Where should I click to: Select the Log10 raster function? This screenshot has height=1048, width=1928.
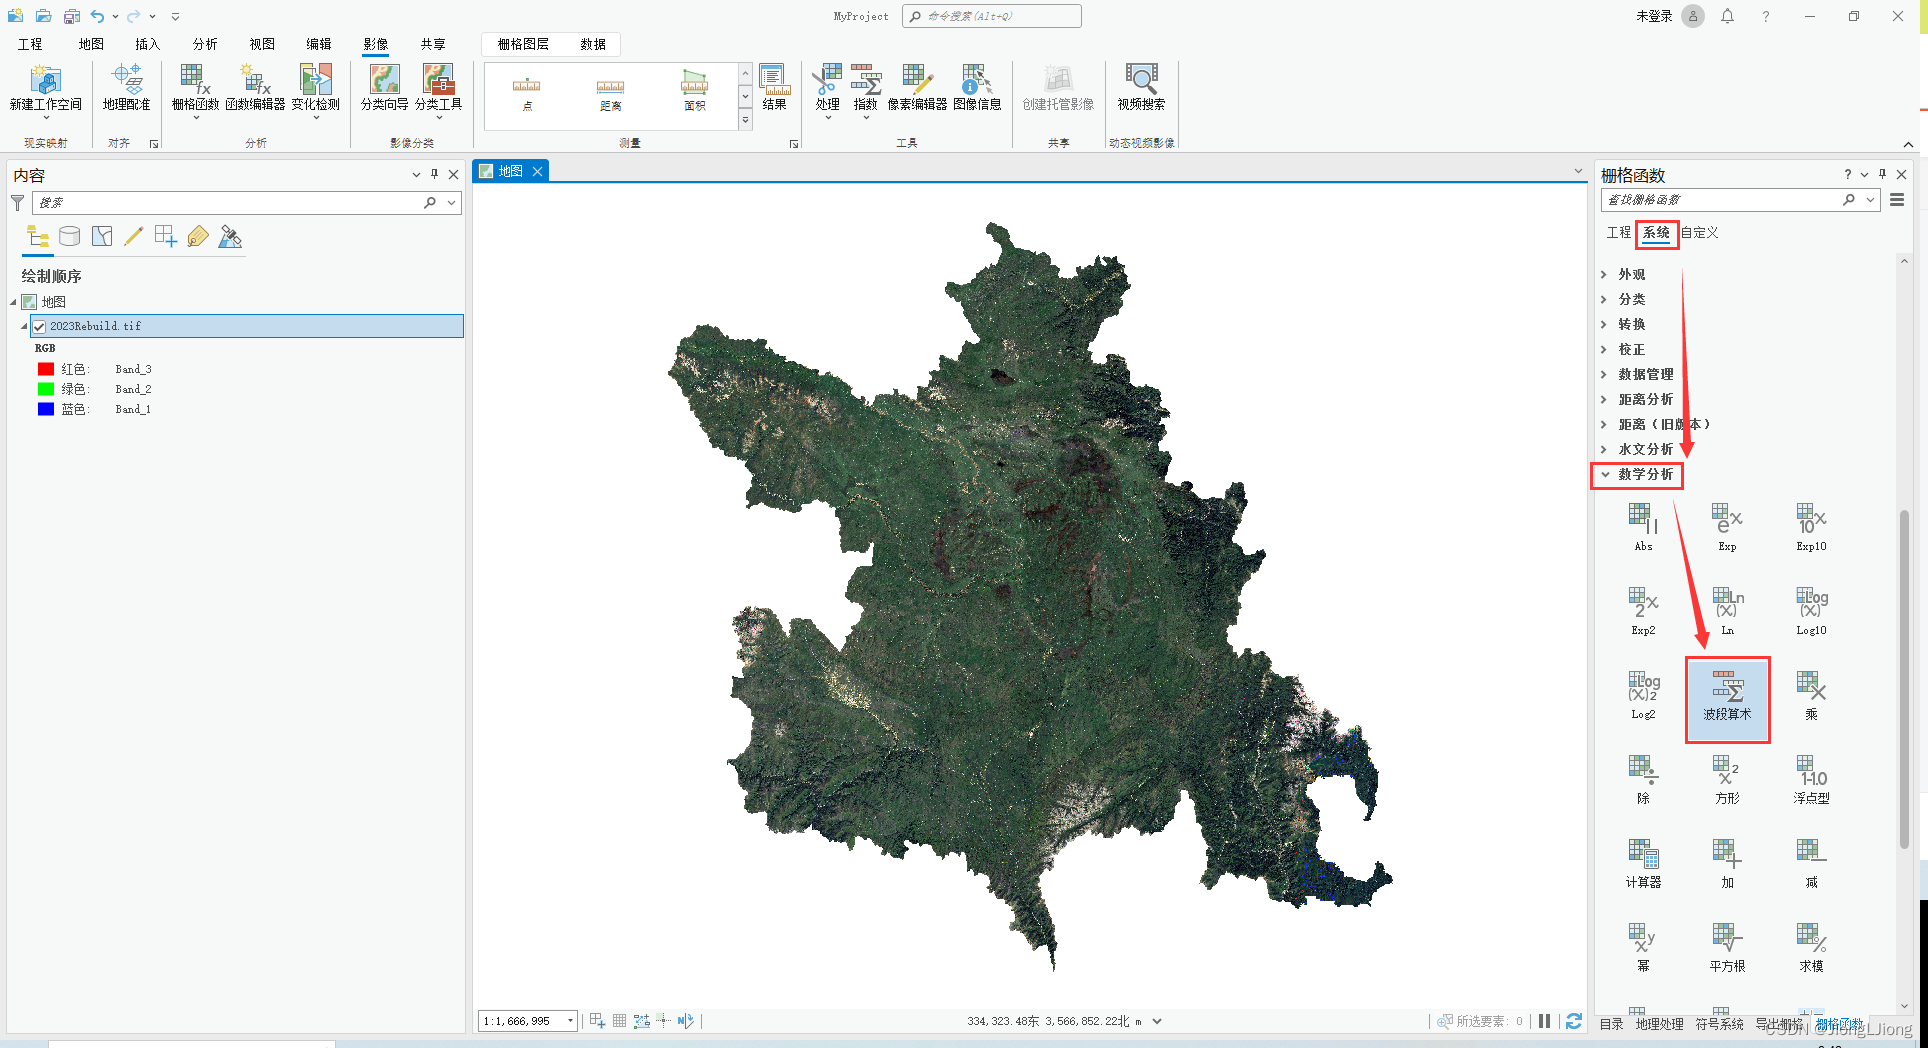point(1811,612)
